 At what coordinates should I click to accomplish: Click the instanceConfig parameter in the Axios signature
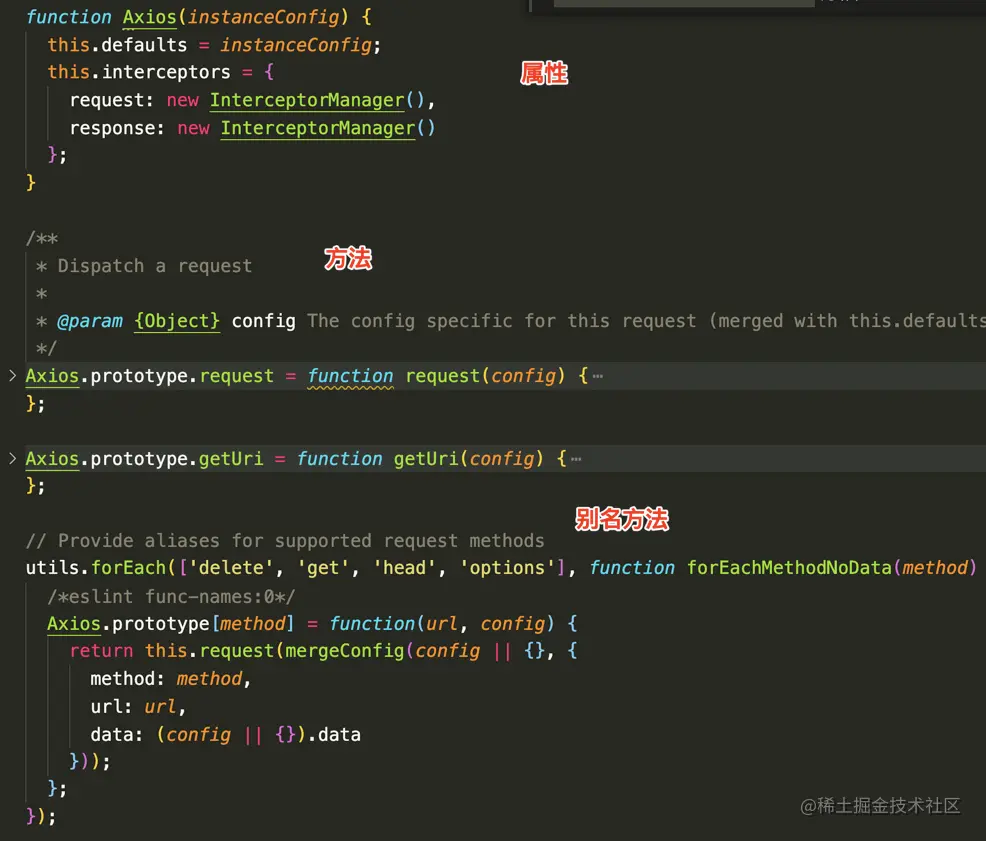[x=263, y=17]
